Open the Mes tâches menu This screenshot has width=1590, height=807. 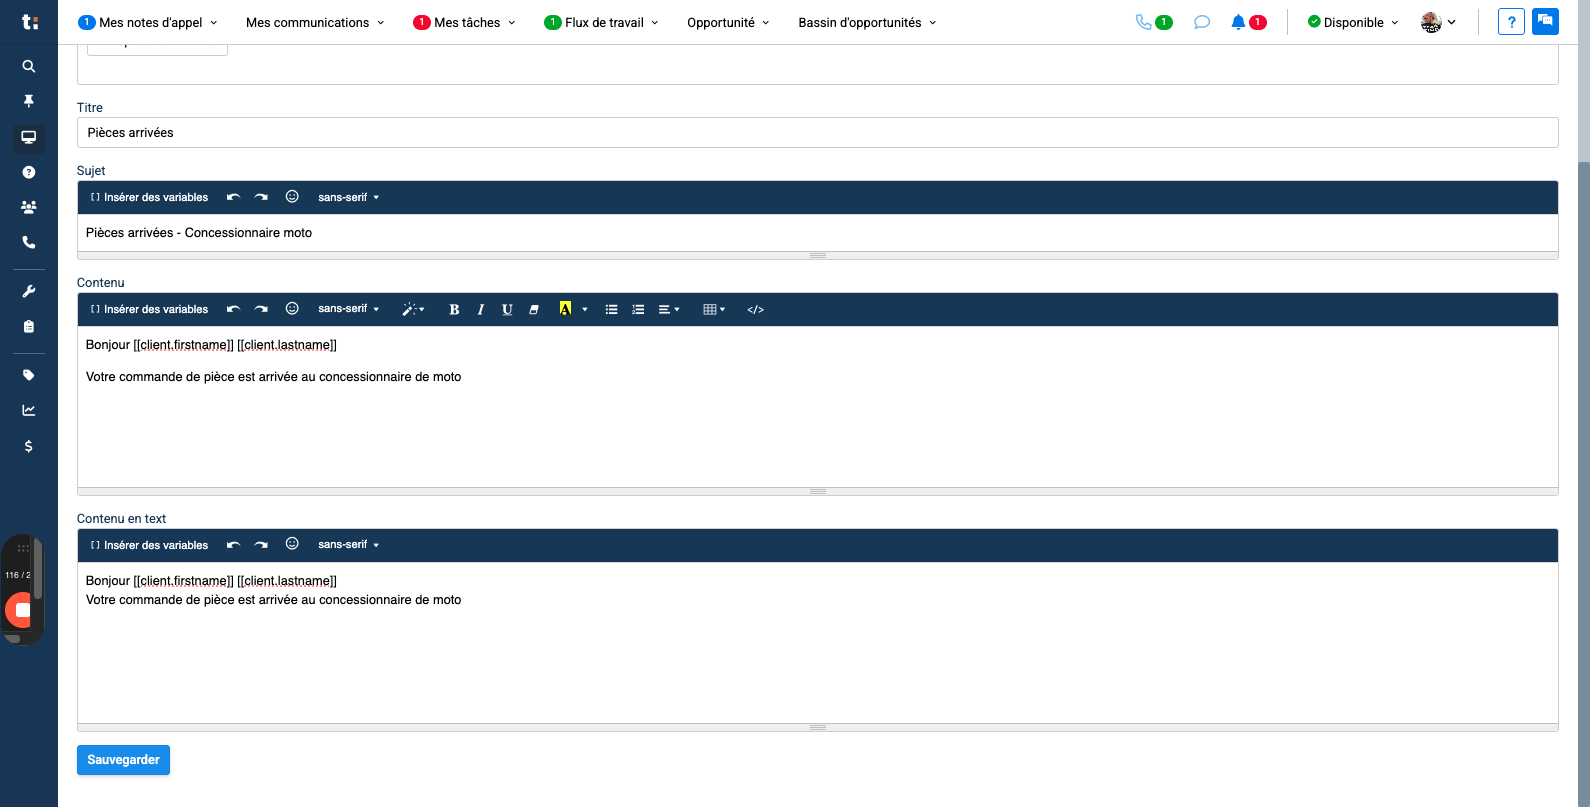[466, 22]
